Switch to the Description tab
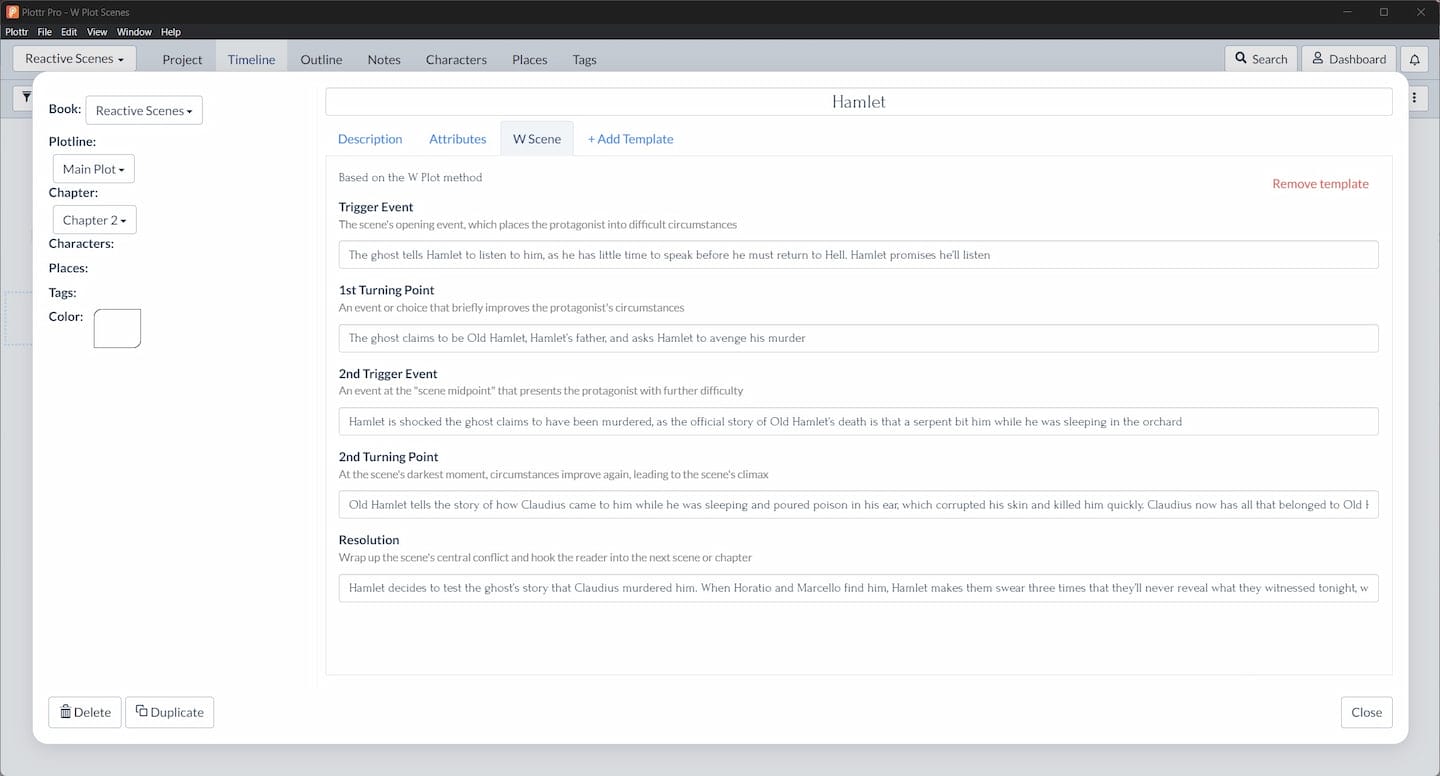The width and height of the screenshot is (1440, 776). [x=370, y=139]
